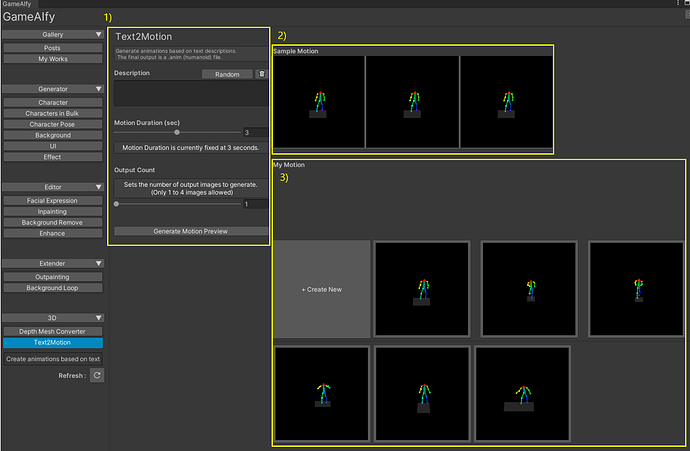Image resolution: width=690 pixels, height=451 pixels.
Task: Click the Output Count slider handle
Action: 117,204
